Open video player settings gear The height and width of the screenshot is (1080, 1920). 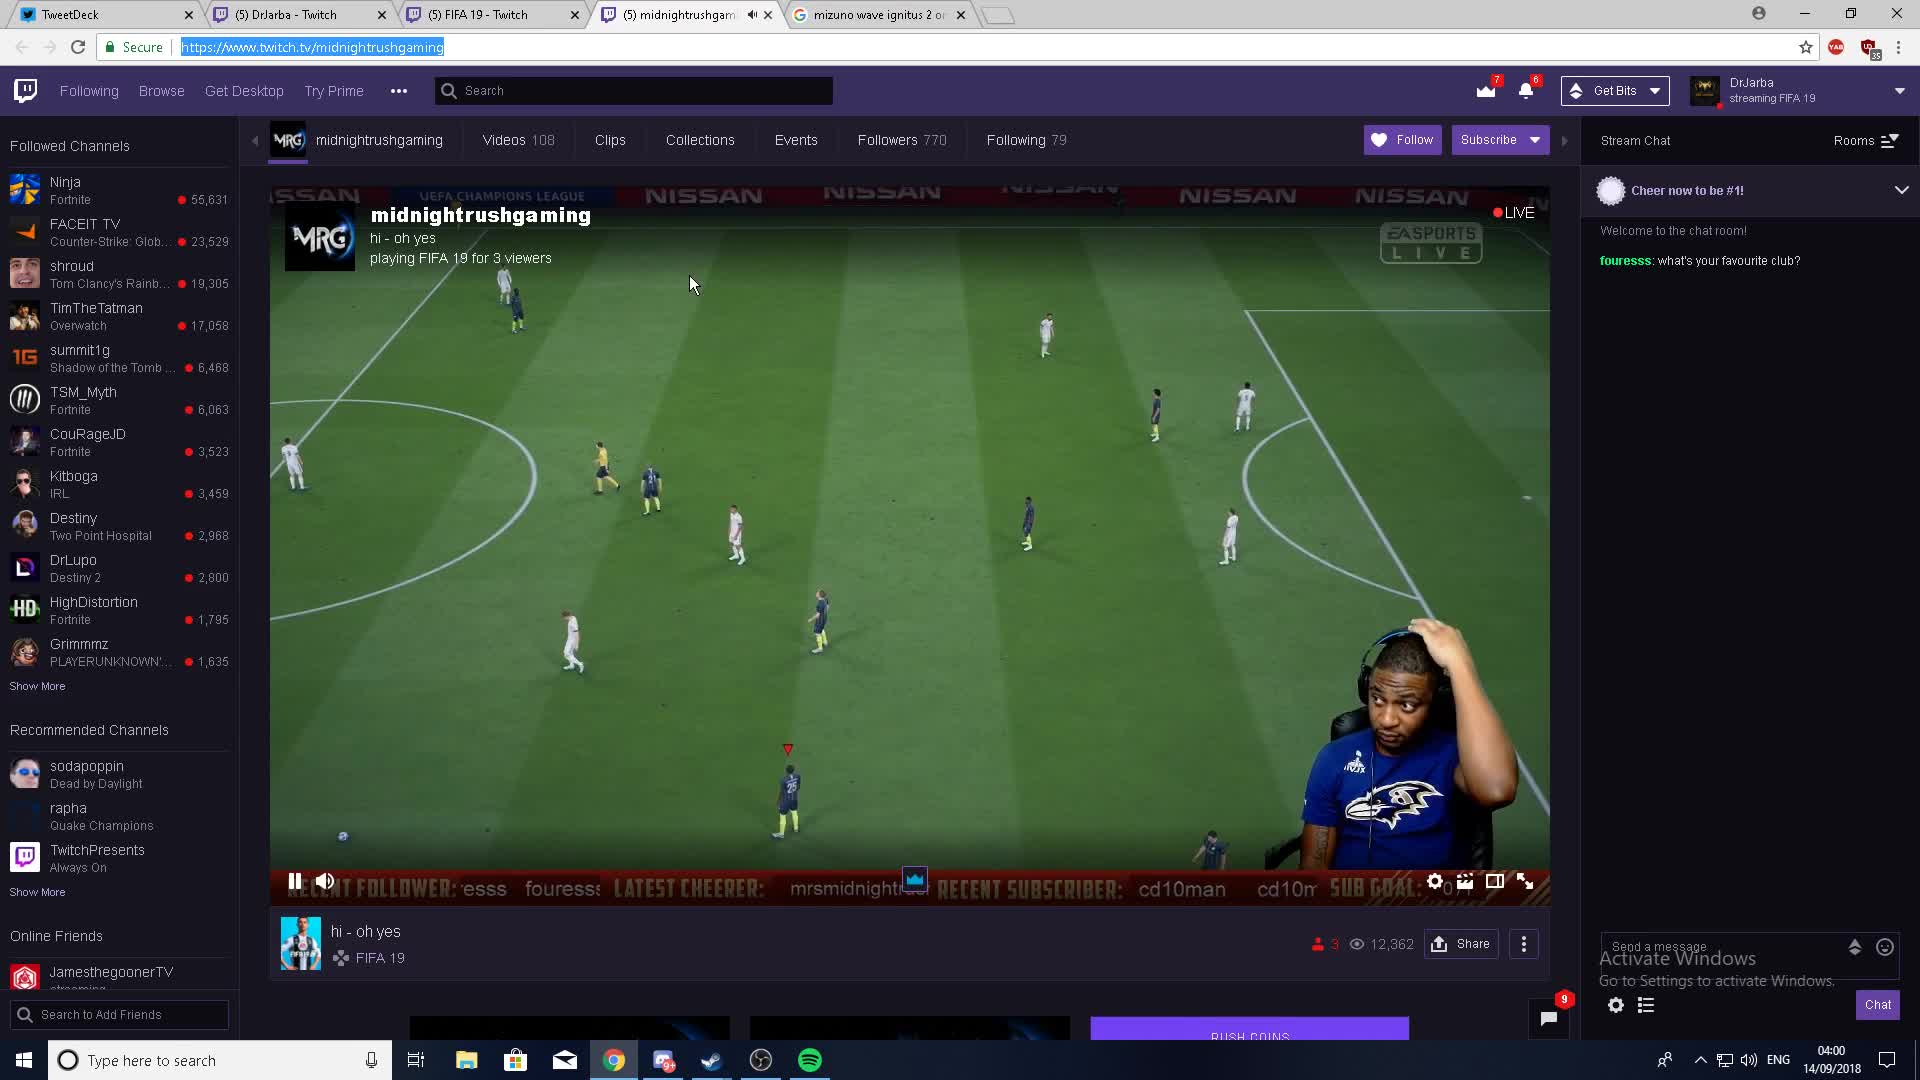tap(1435, 881)
